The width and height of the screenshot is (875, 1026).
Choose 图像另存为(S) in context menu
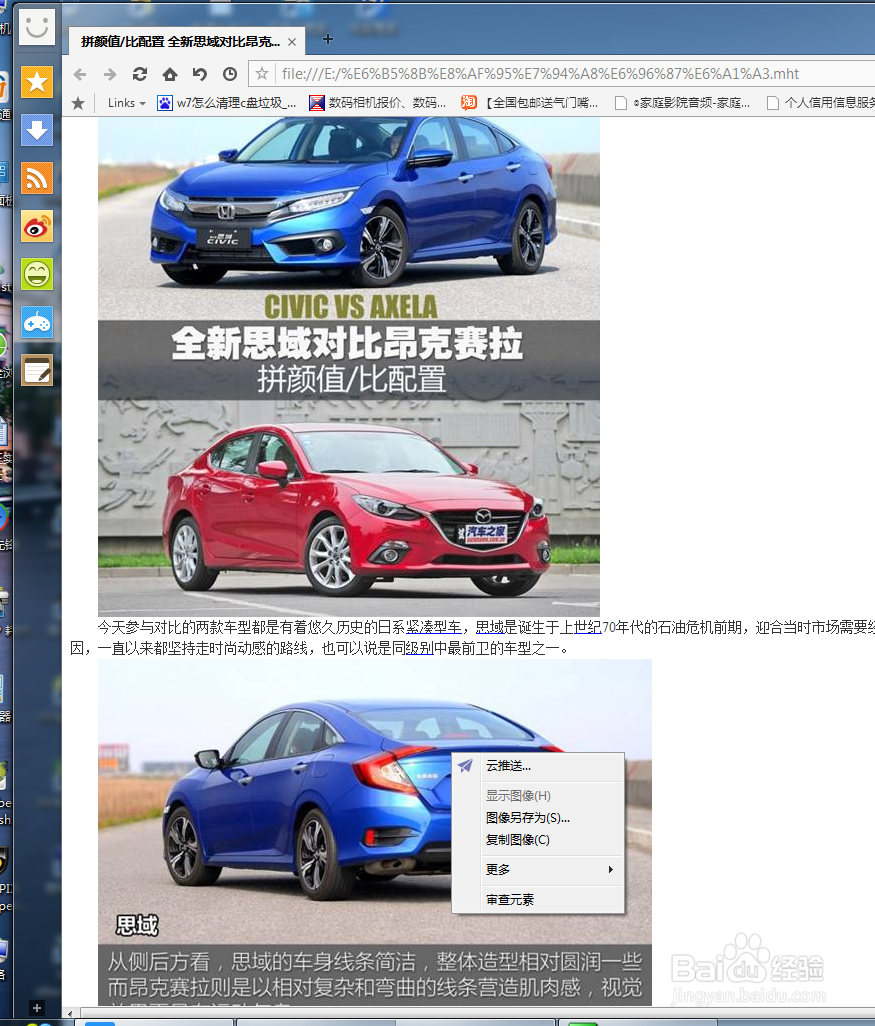538,818
